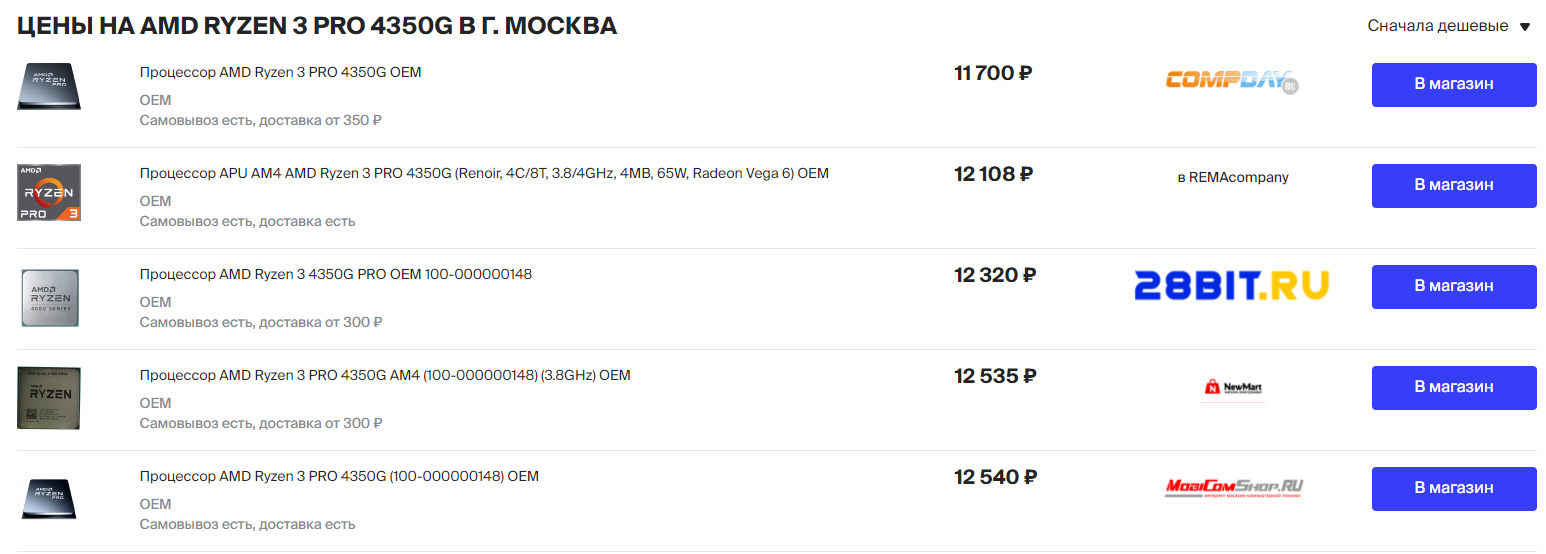Click the MobiComShop offer's processor thumbnail
The image size is (1546, 554).
[49, 498]
